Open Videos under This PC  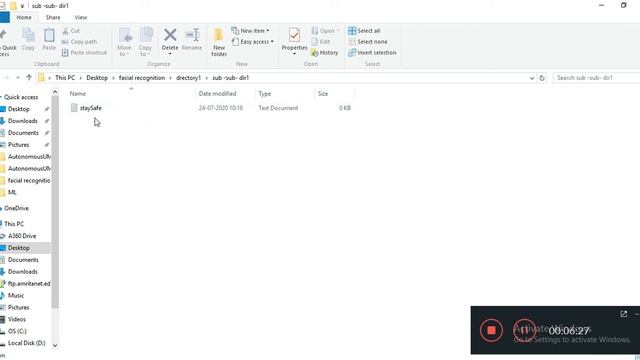17,319
